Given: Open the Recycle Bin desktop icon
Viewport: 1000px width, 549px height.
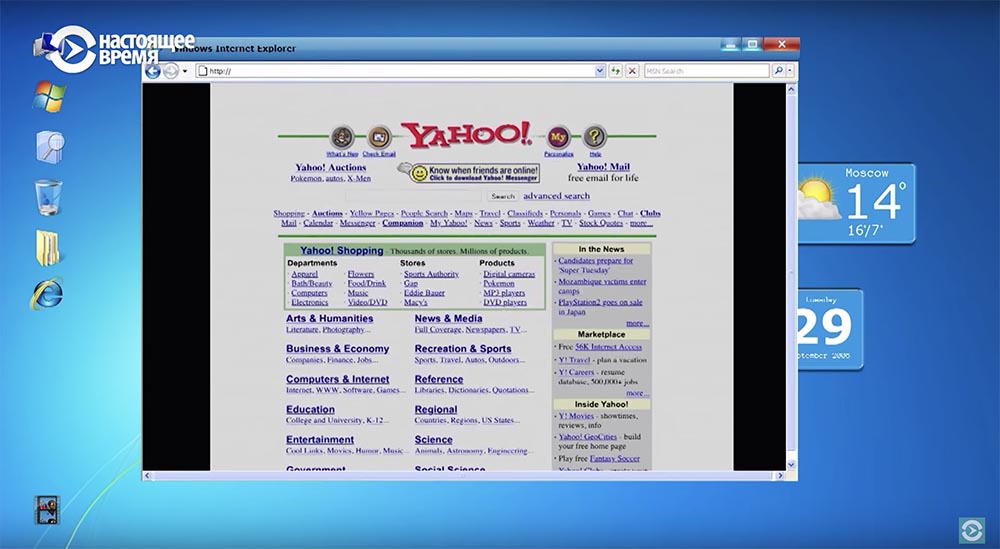Looking at the screenshot, I should 48,196.
